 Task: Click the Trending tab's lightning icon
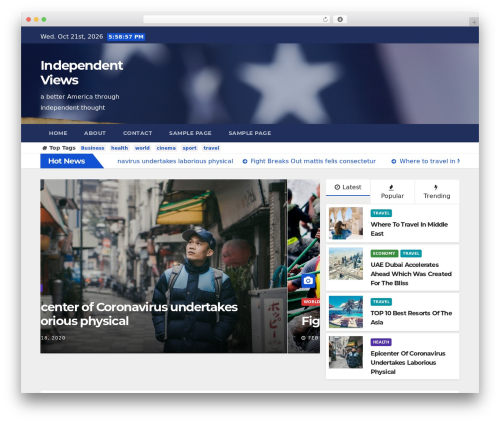click(436, 187)
